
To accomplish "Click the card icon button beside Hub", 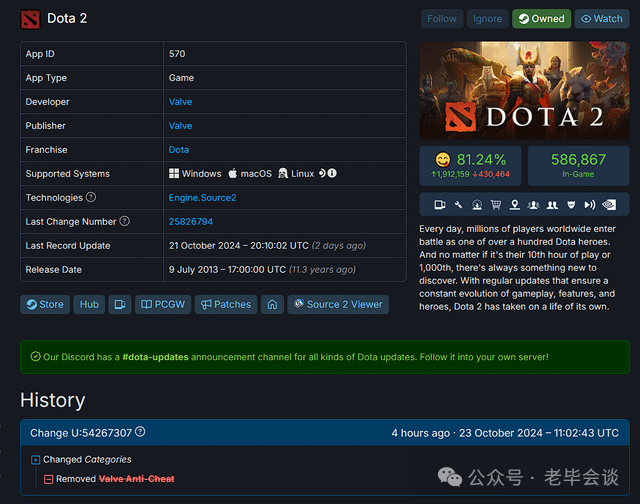I will (120, 304).
